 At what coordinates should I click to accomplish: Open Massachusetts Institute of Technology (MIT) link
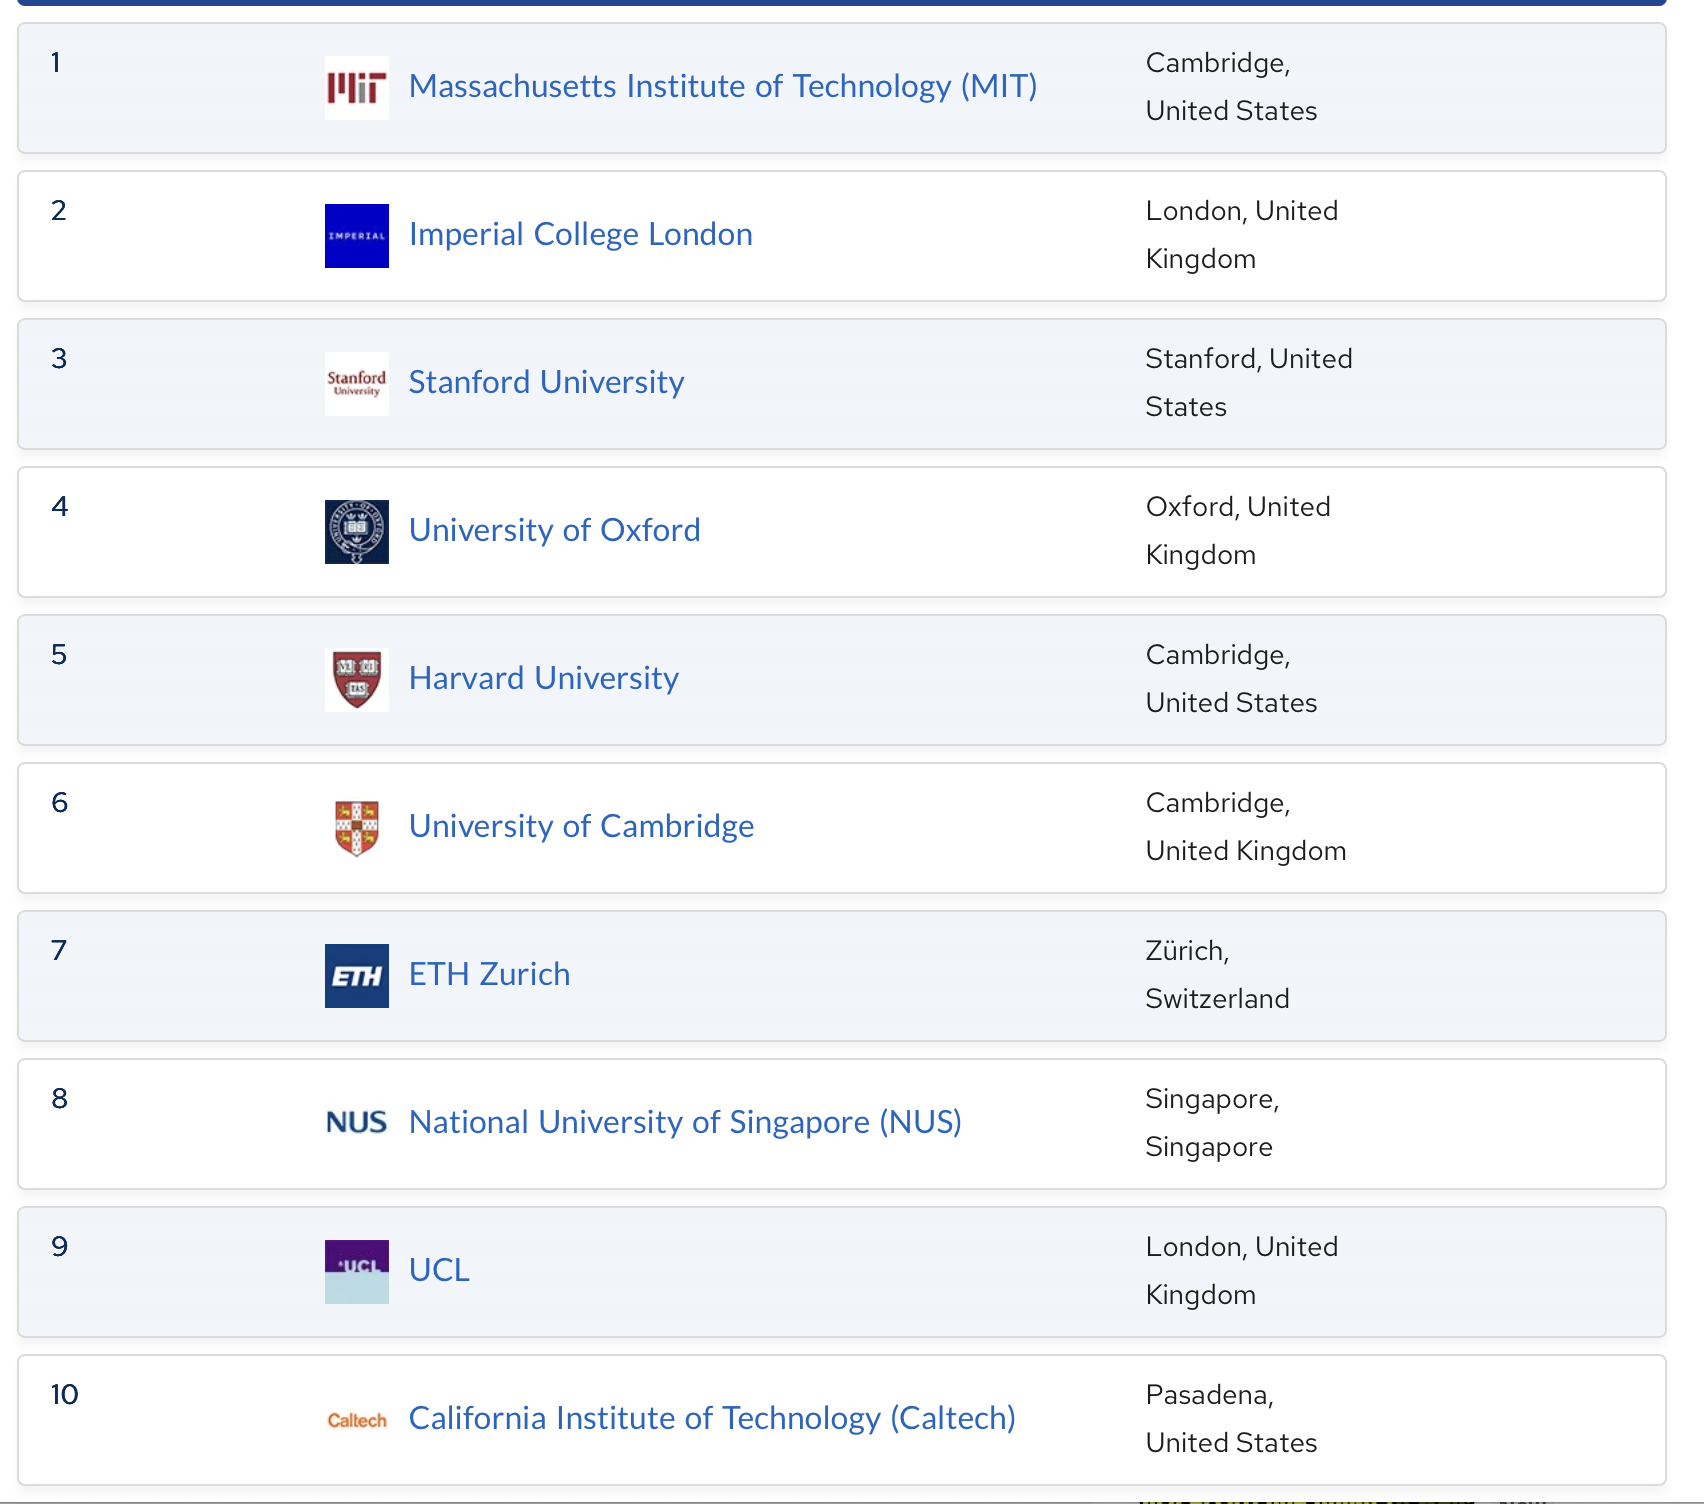coord(722,87)
